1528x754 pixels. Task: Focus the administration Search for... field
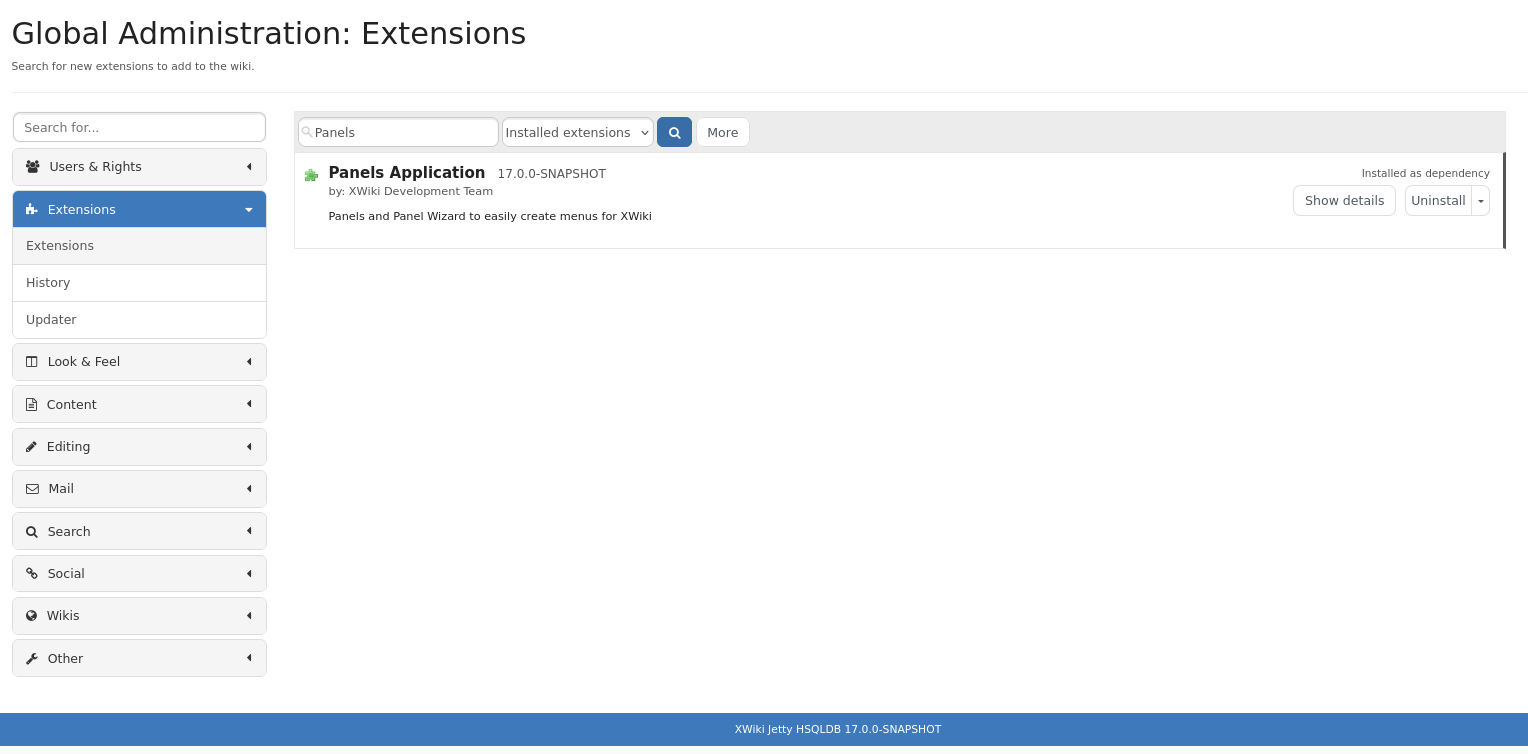coord(139,127)
